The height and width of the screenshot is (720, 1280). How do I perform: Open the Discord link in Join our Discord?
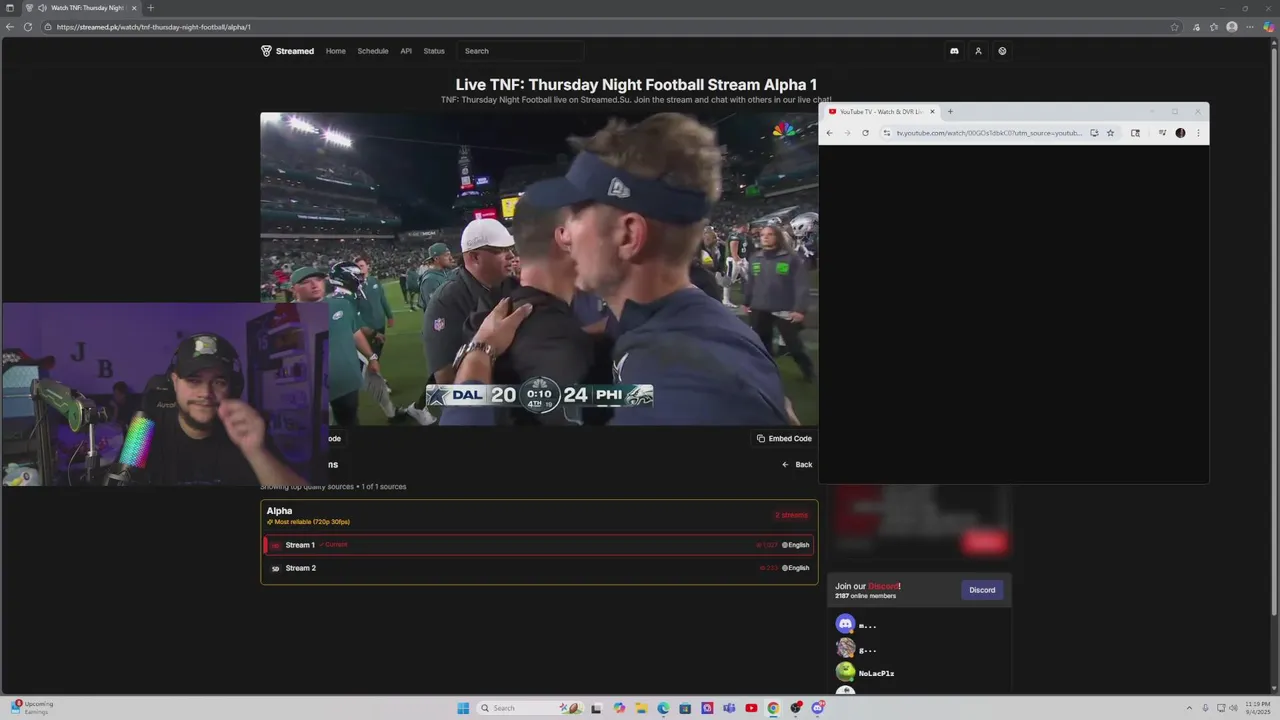tap(883, 586)
